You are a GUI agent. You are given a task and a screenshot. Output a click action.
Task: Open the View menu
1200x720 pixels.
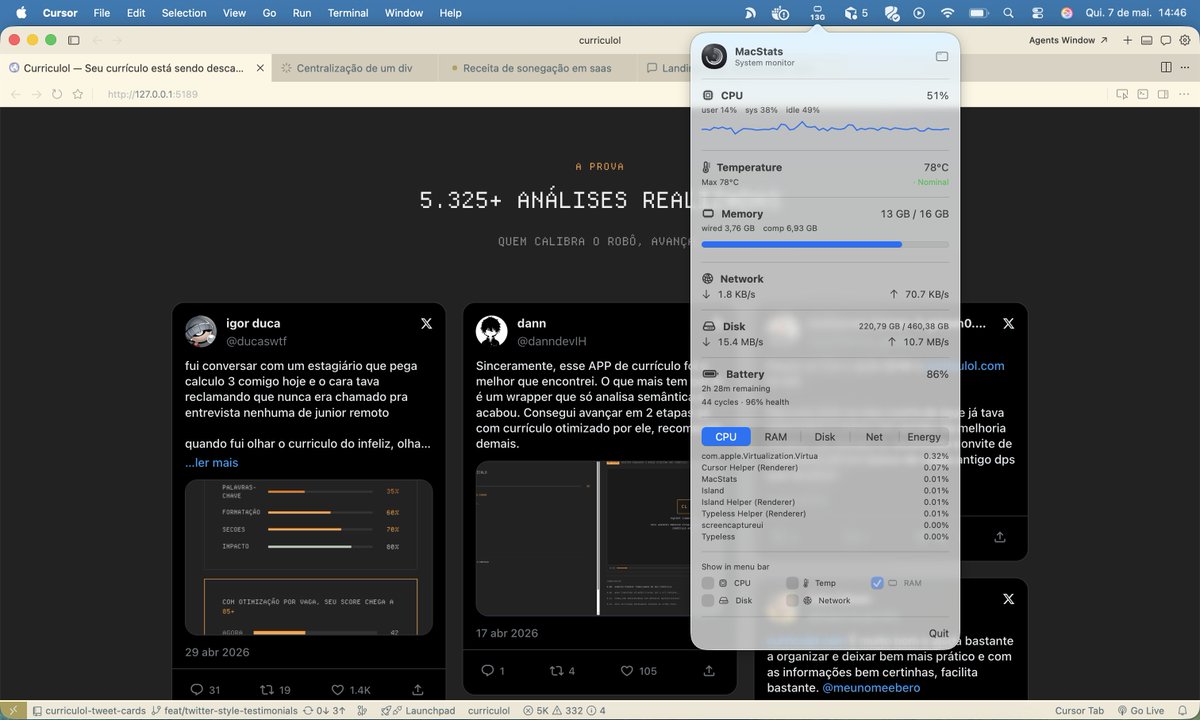coord(234,13)
